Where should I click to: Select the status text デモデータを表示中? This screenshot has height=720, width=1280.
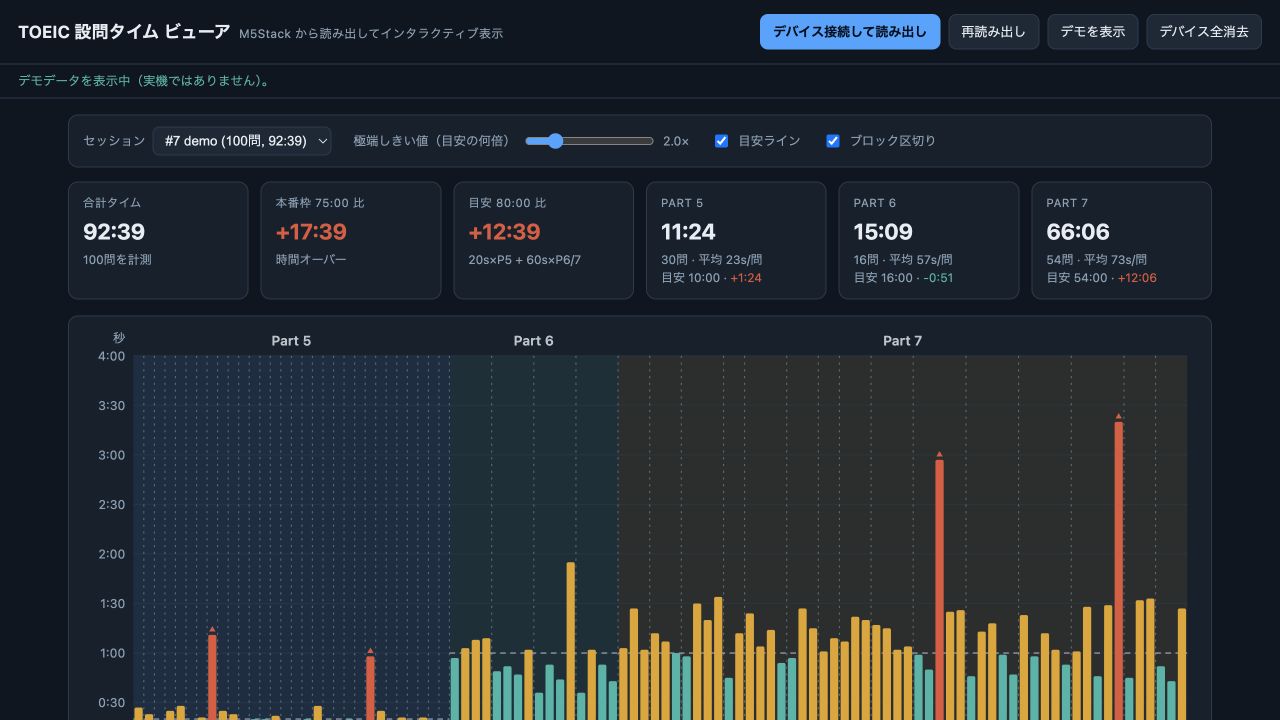point(145,81)
